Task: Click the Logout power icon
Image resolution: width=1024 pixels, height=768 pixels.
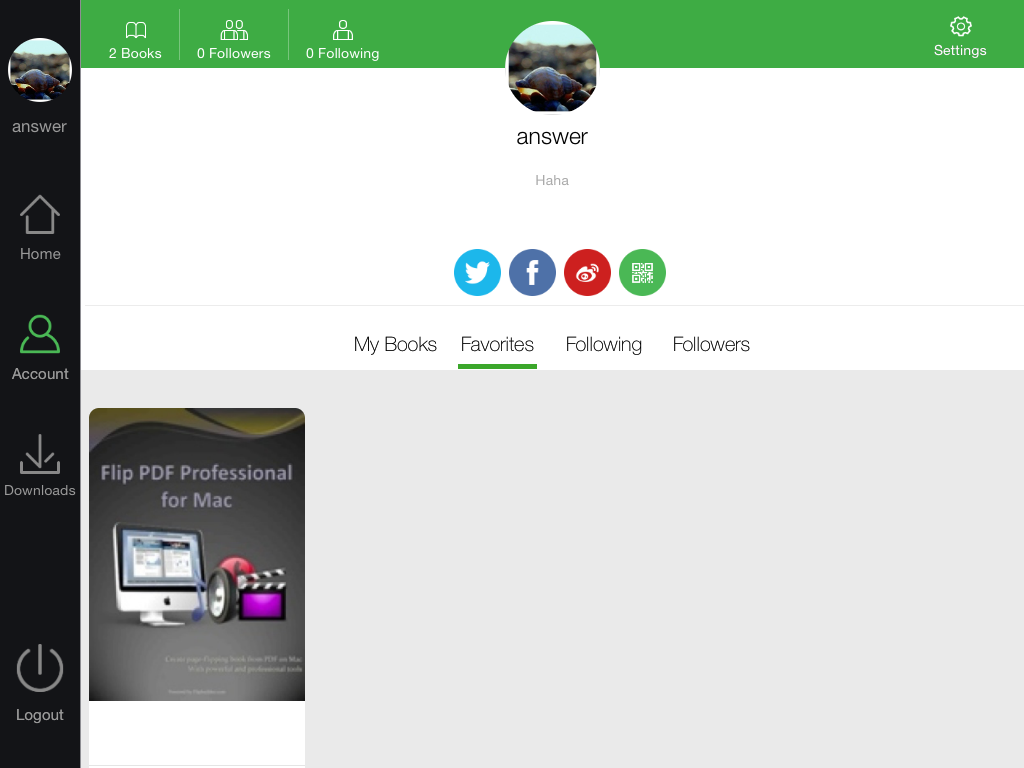Action: (40, 669)
